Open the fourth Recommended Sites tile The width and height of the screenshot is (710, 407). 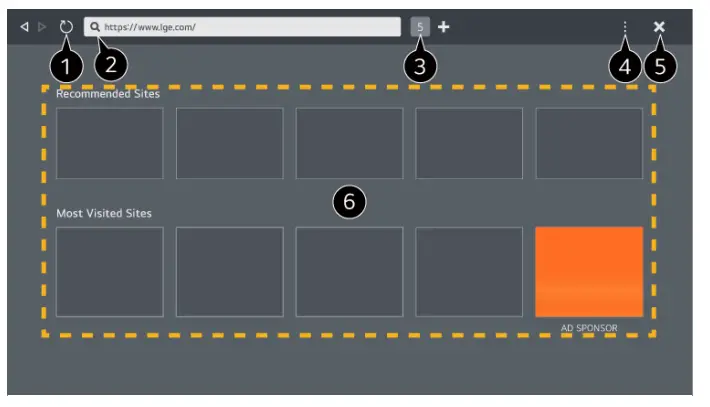point(469,143)
